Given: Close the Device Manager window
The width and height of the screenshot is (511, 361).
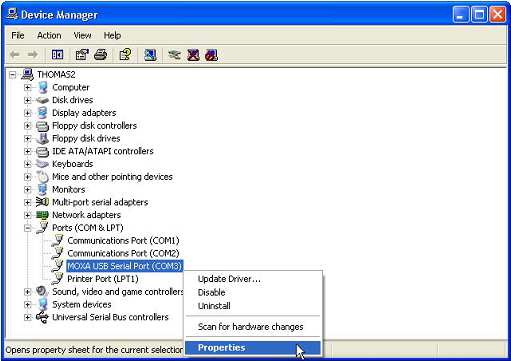Looking at the screenshot, I should [498, 15].
